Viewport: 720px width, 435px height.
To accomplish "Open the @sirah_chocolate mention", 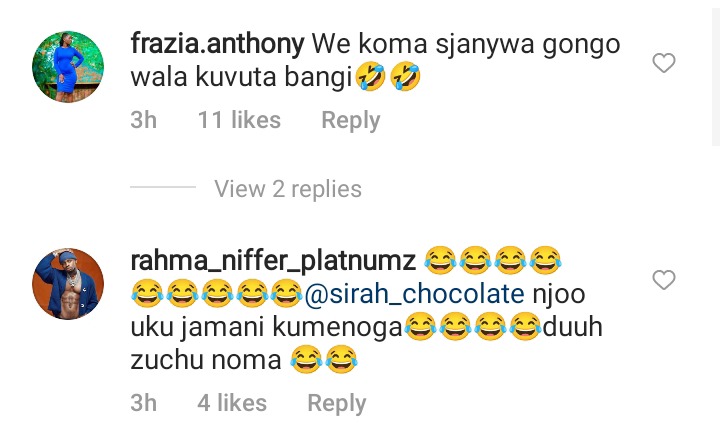I will tap(414, 294).
